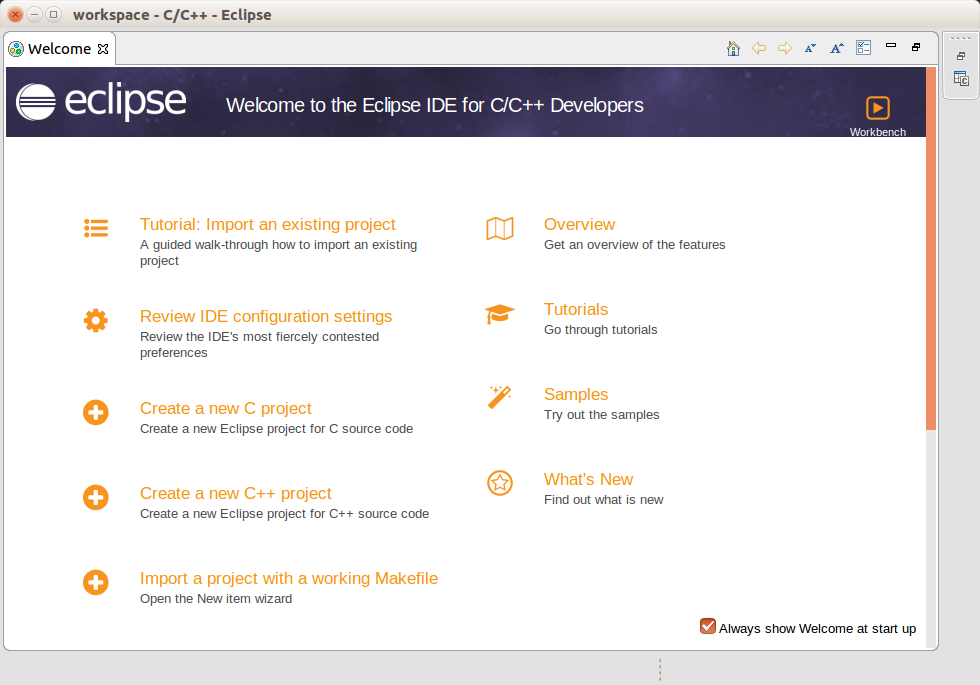Click the plus icon for new C++ project
This screenshot has width=980, height=685.
[96, 498]
